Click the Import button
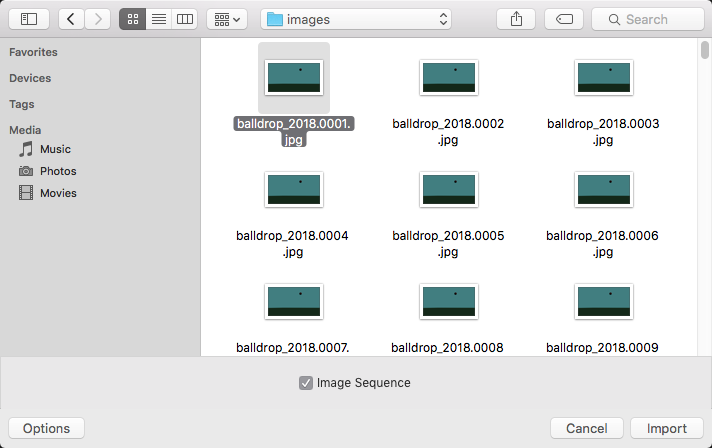The width and height of the screenshot is (712, 448). (x=666, y=428)
